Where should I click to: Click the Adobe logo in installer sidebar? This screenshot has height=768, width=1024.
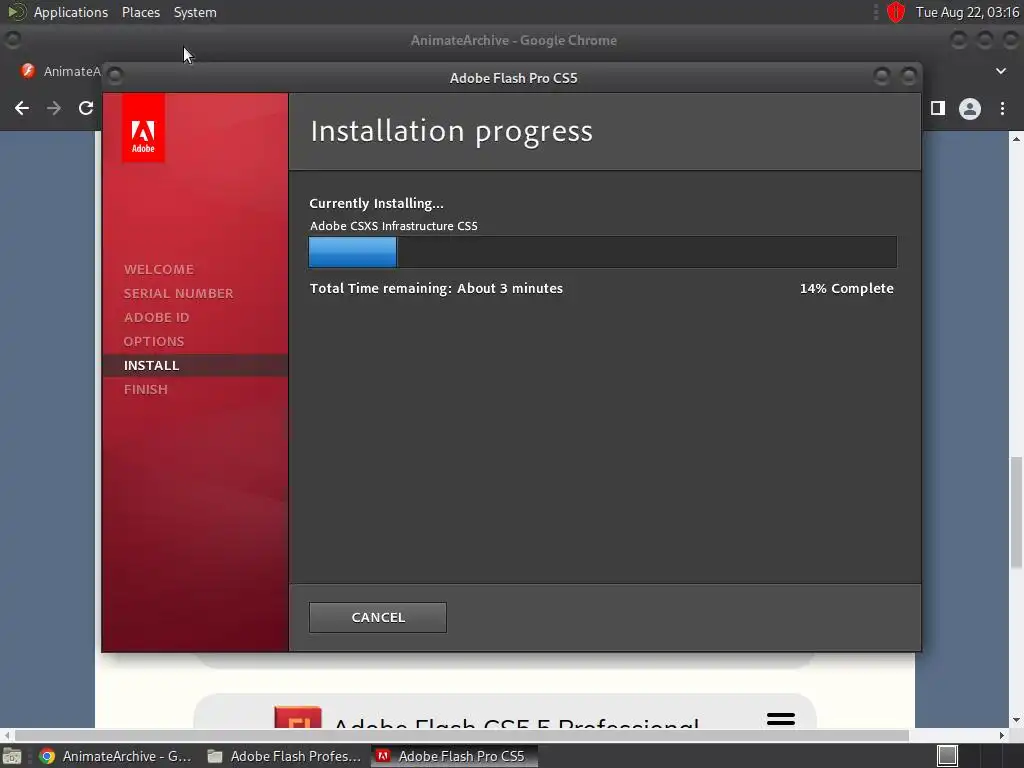(143, 128)
